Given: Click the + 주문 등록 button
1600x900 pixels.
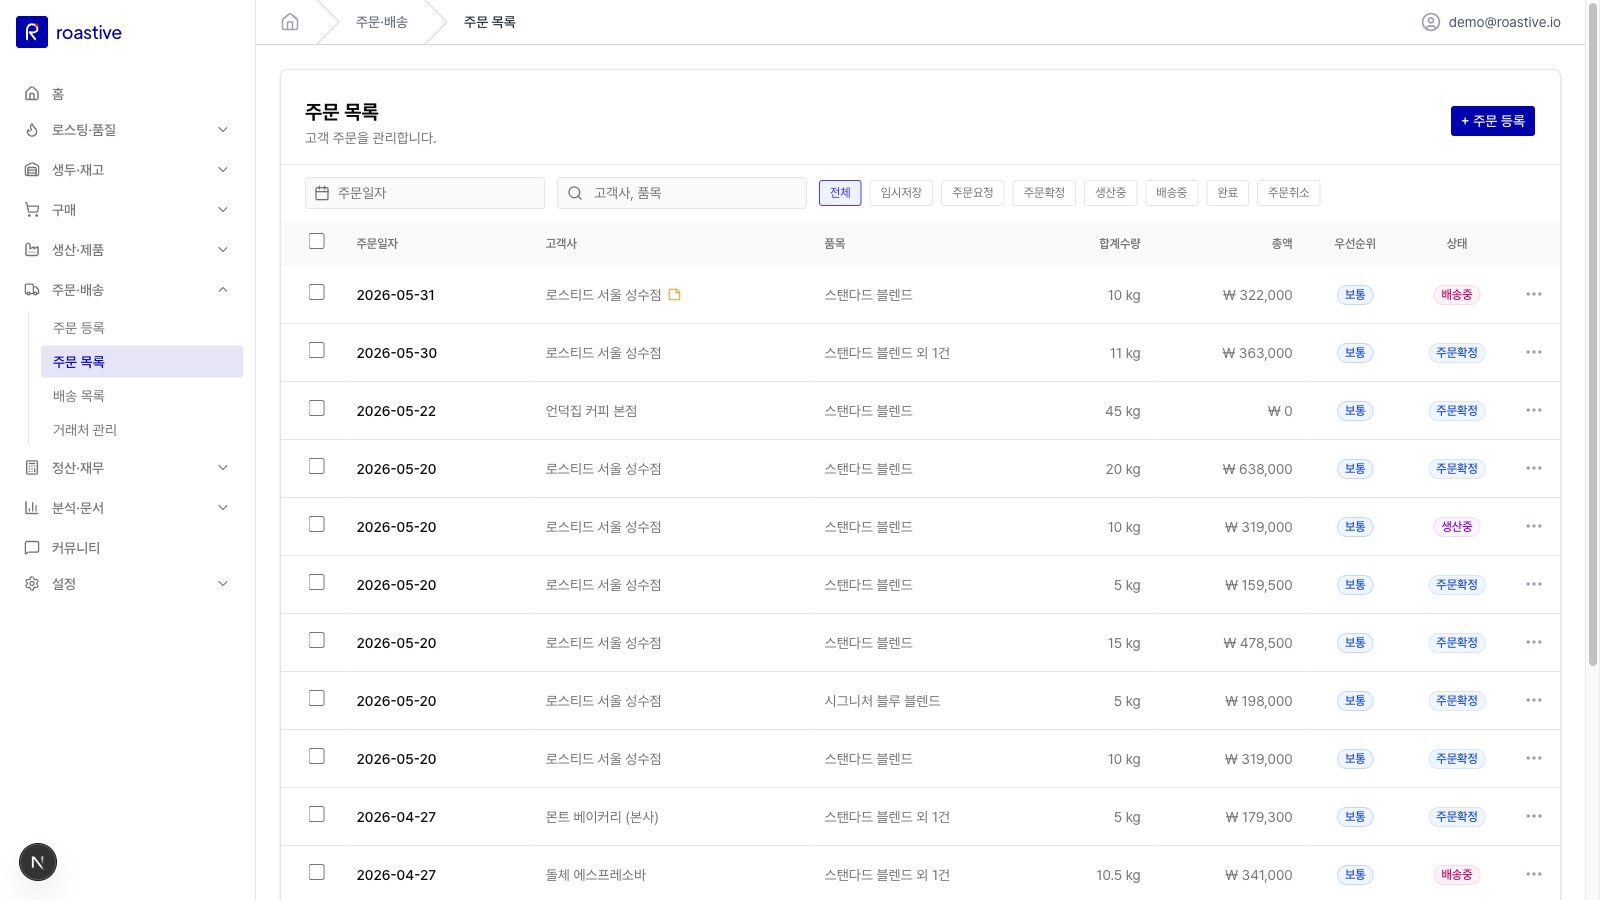Looking at the screenshot, I should pyautogui.click(x=1493, y=121).
